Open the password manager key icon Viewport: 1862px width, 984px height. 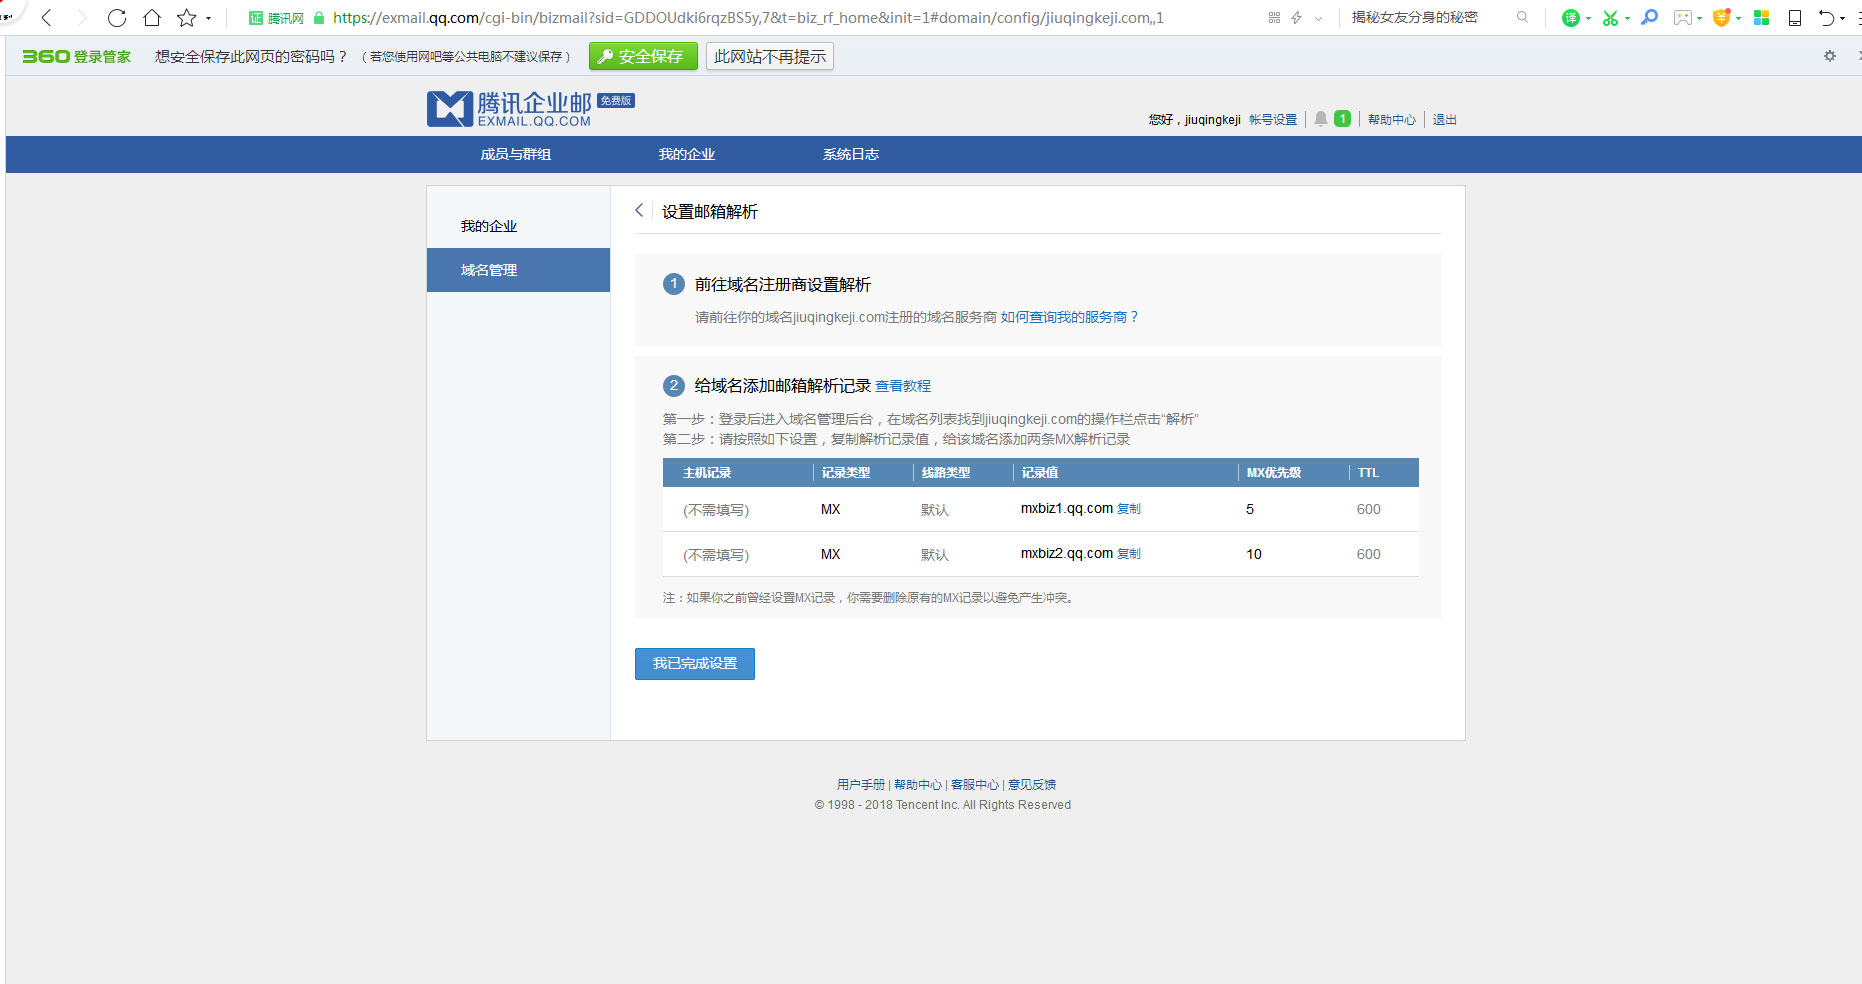(1649, 17)
